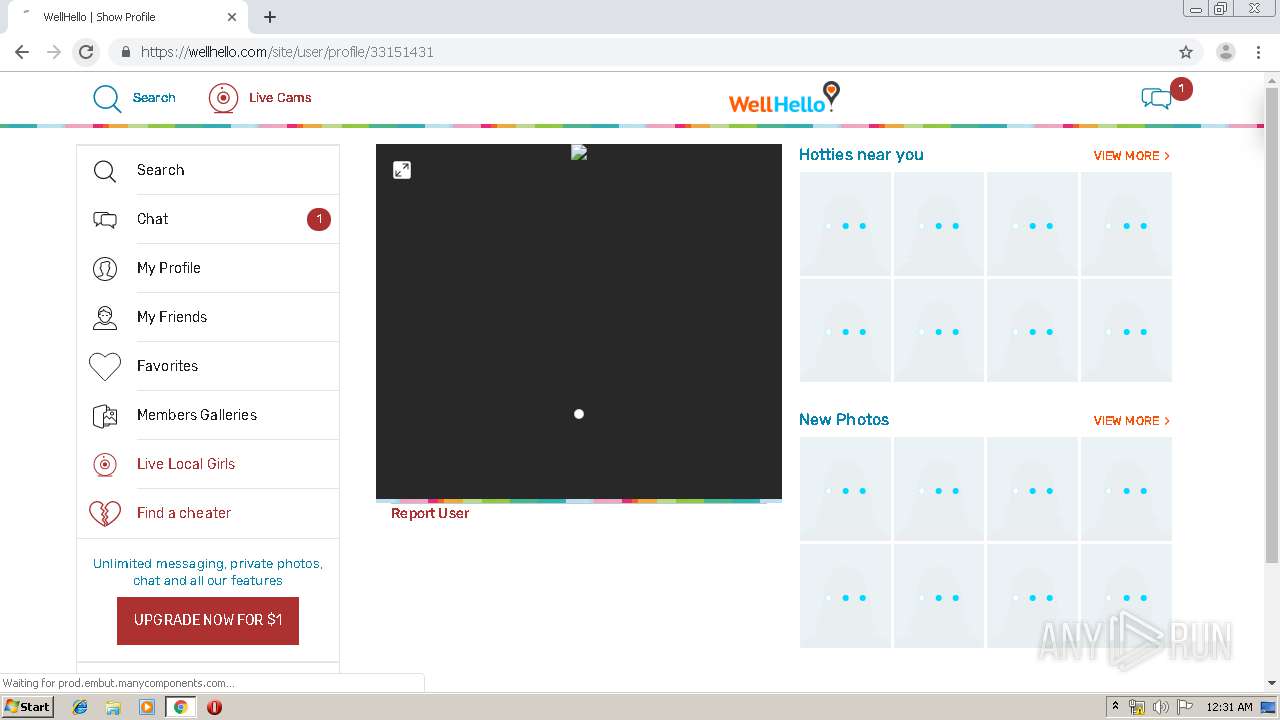Click the Hotties near you heading
The image size is (1280, 720).
861,155
